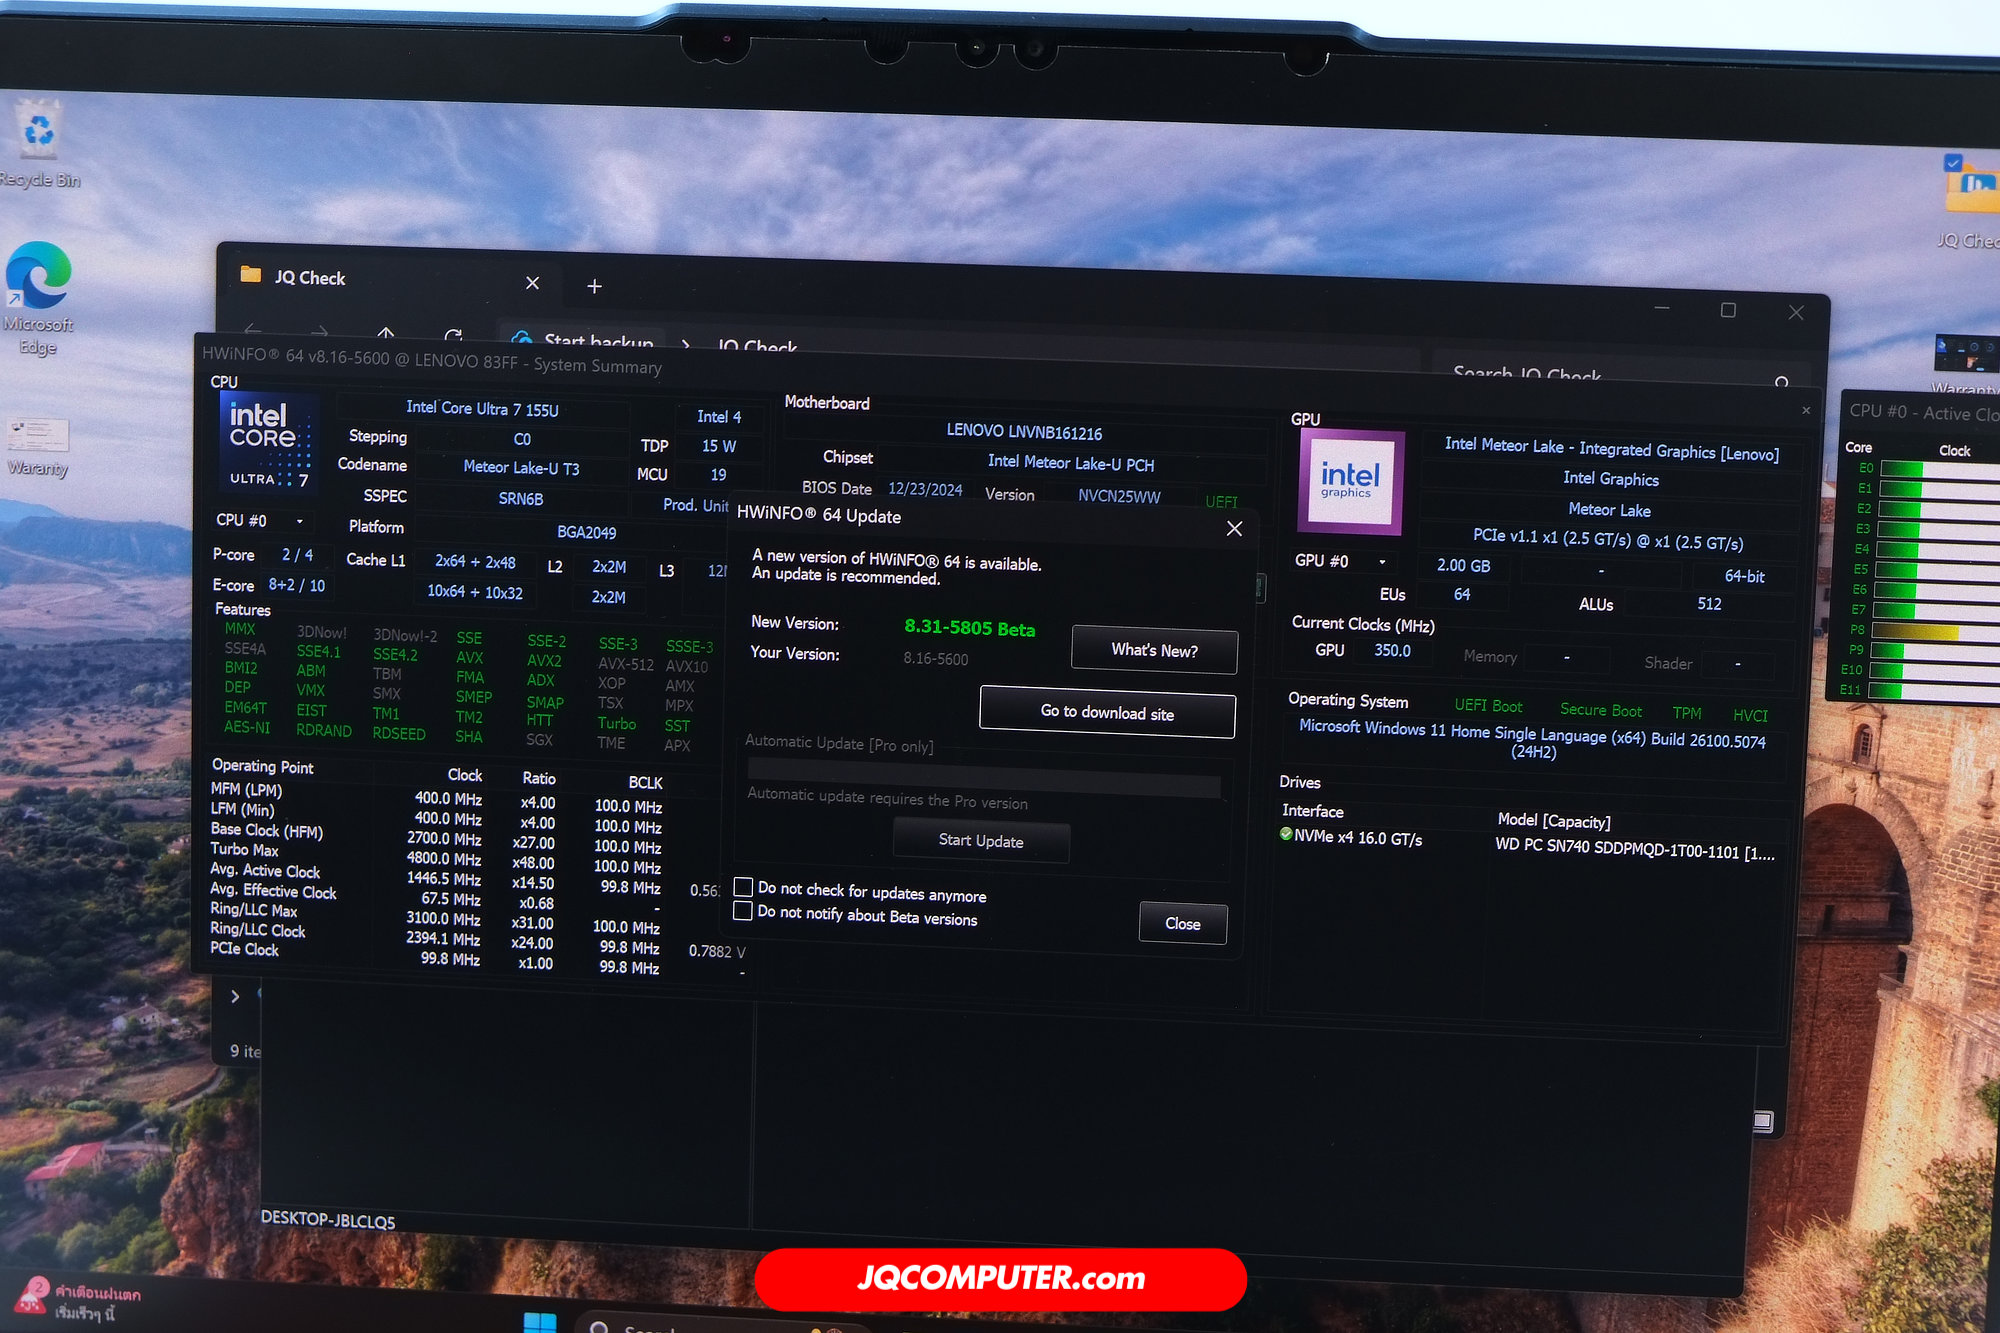2000x1333 pixels.
Task: Click TPM indicator
Action: pos(1686,713)
